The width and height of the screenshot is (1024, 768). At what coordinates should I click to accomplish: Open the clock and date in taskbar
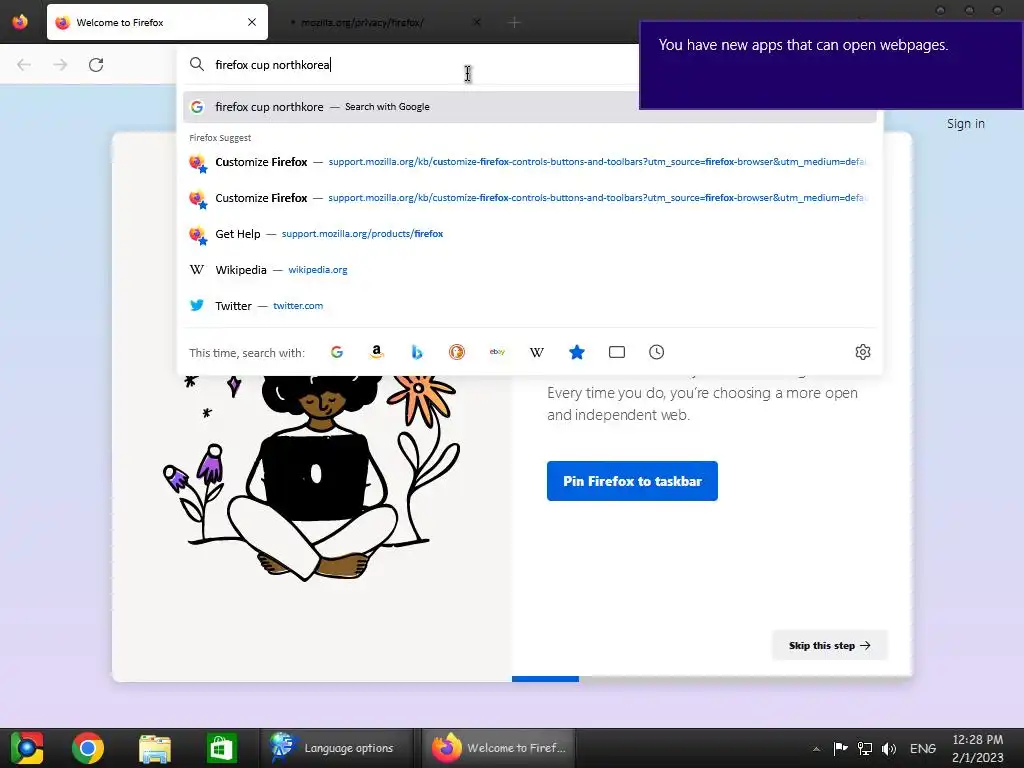tap(978, 748)
